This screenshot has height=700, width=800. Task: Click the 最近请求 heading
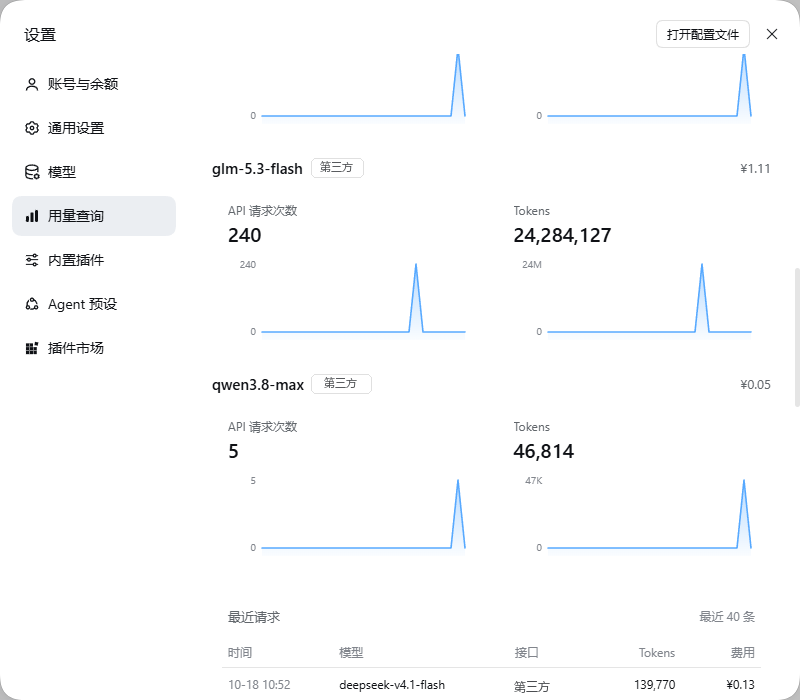click(254, 617)
